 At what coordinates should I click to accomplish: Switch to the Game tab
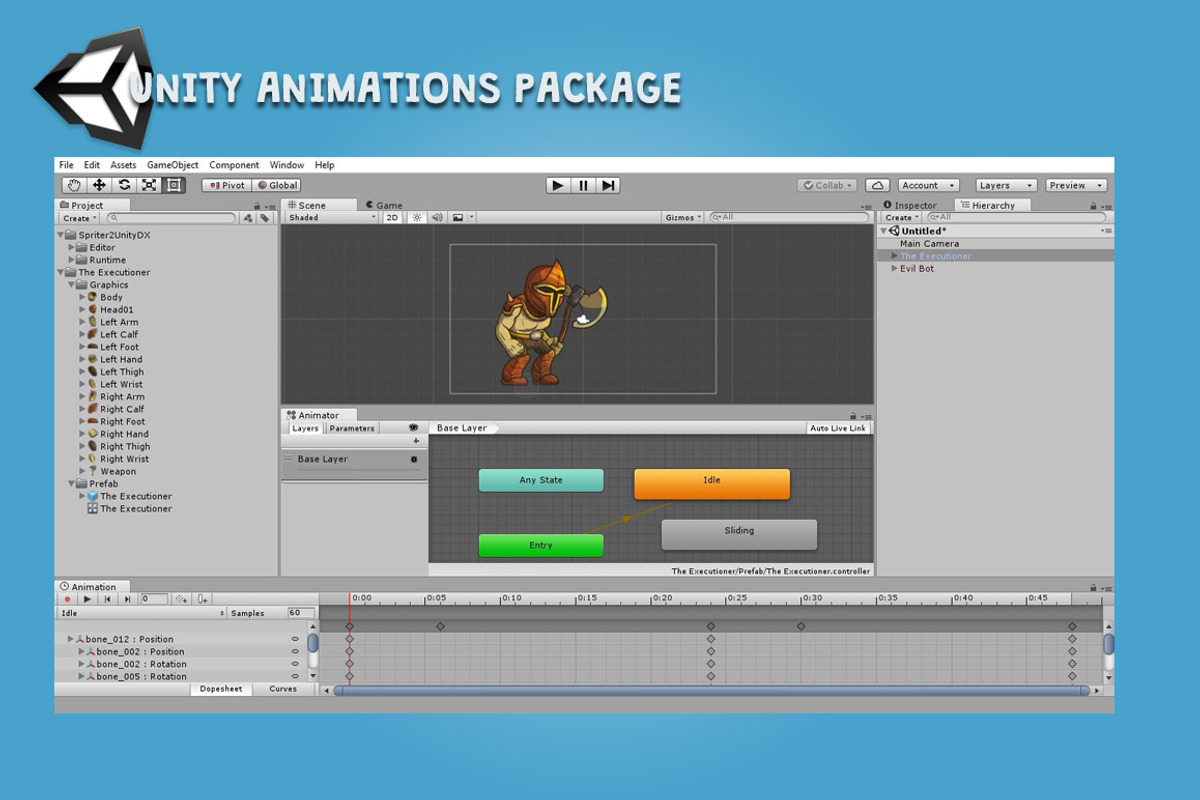pyautogui.click(x=385, y=205)
